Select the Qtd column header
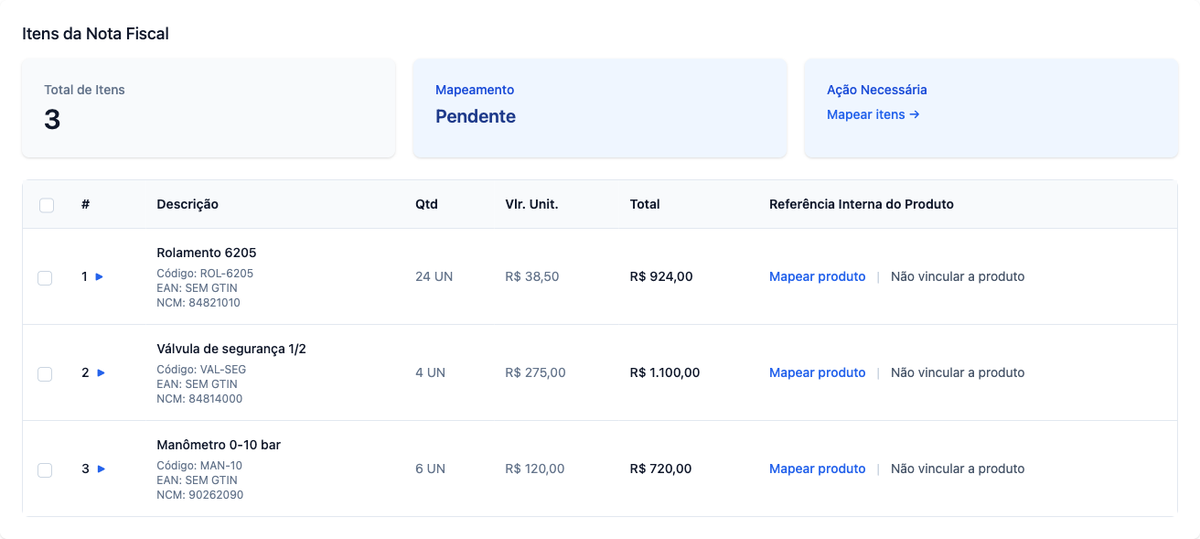This screenshot has height=539, width=1200. coord(426,204)
